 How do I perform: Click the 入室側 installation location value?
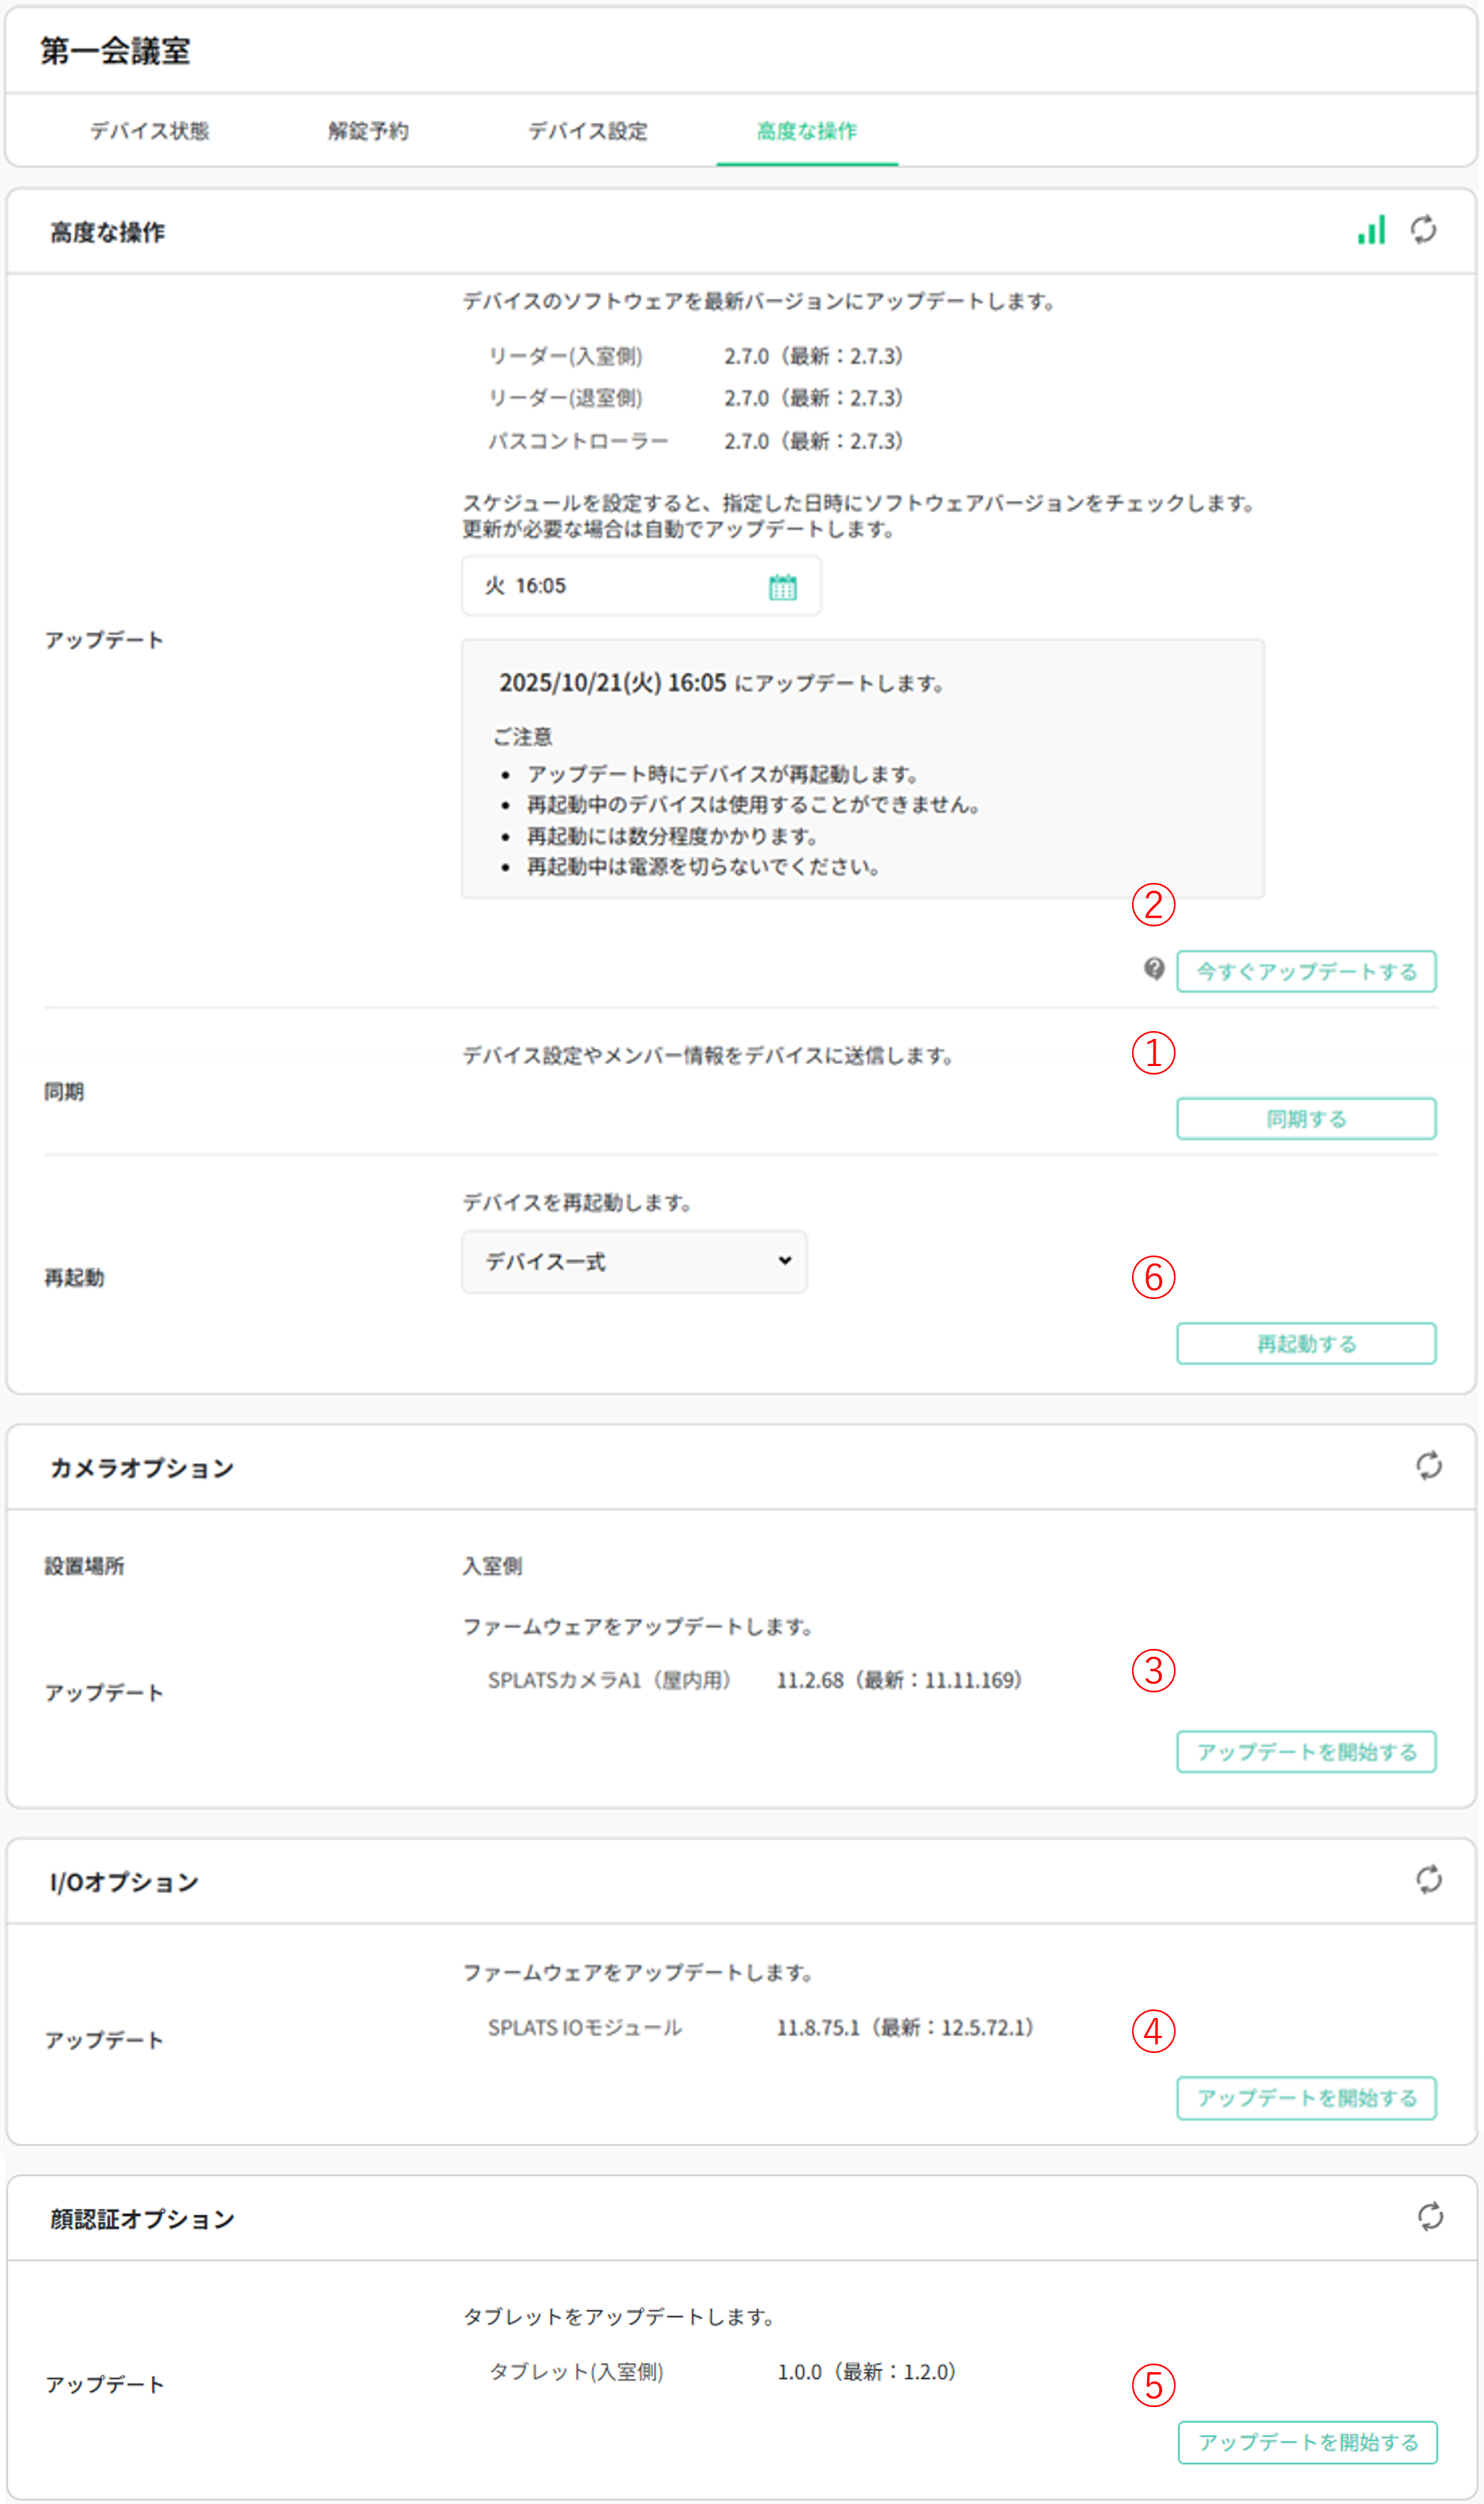click(x=492, y=1566)
